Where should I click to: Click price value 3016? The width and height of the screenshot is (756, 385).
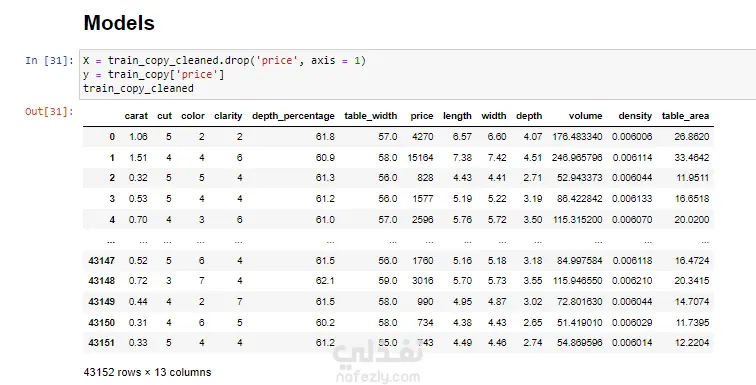[423, 281]
